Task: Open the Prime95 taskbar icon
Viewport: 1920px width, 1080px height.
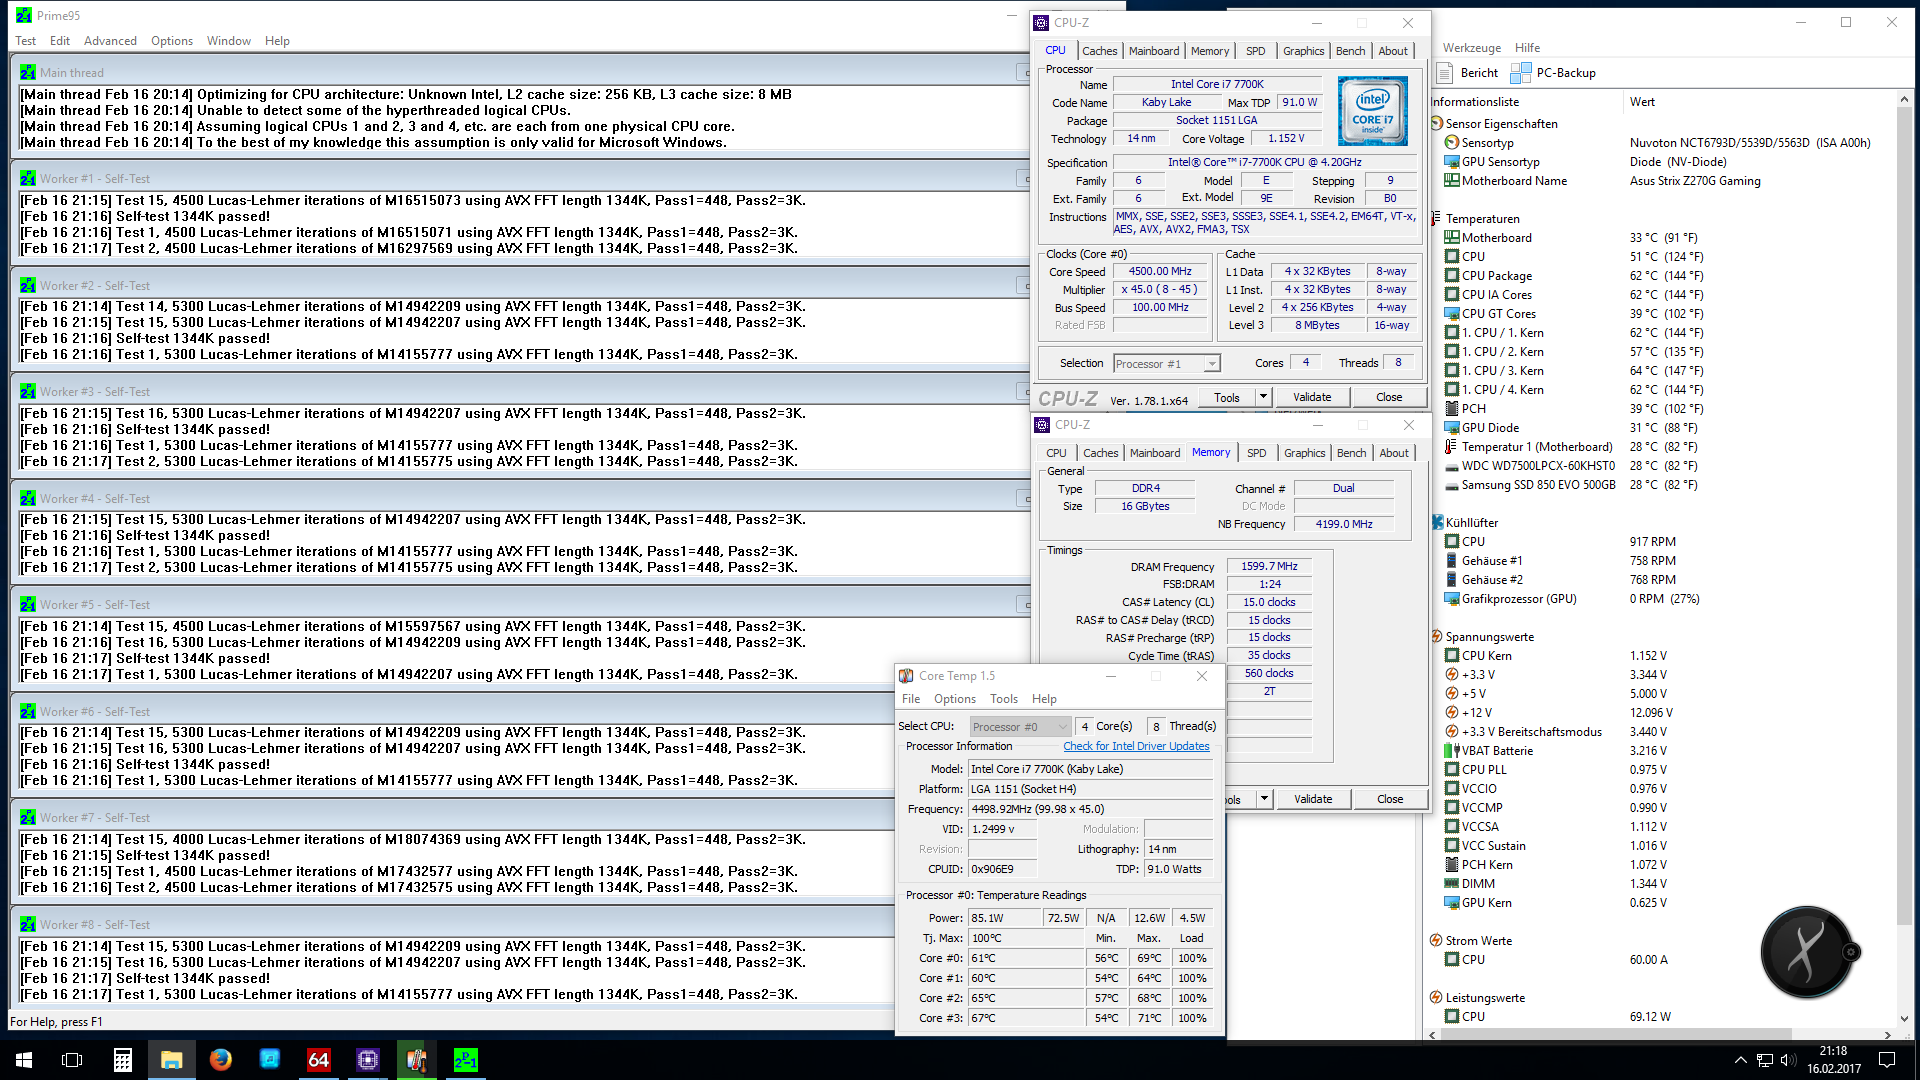Action: click(465, 1059)
